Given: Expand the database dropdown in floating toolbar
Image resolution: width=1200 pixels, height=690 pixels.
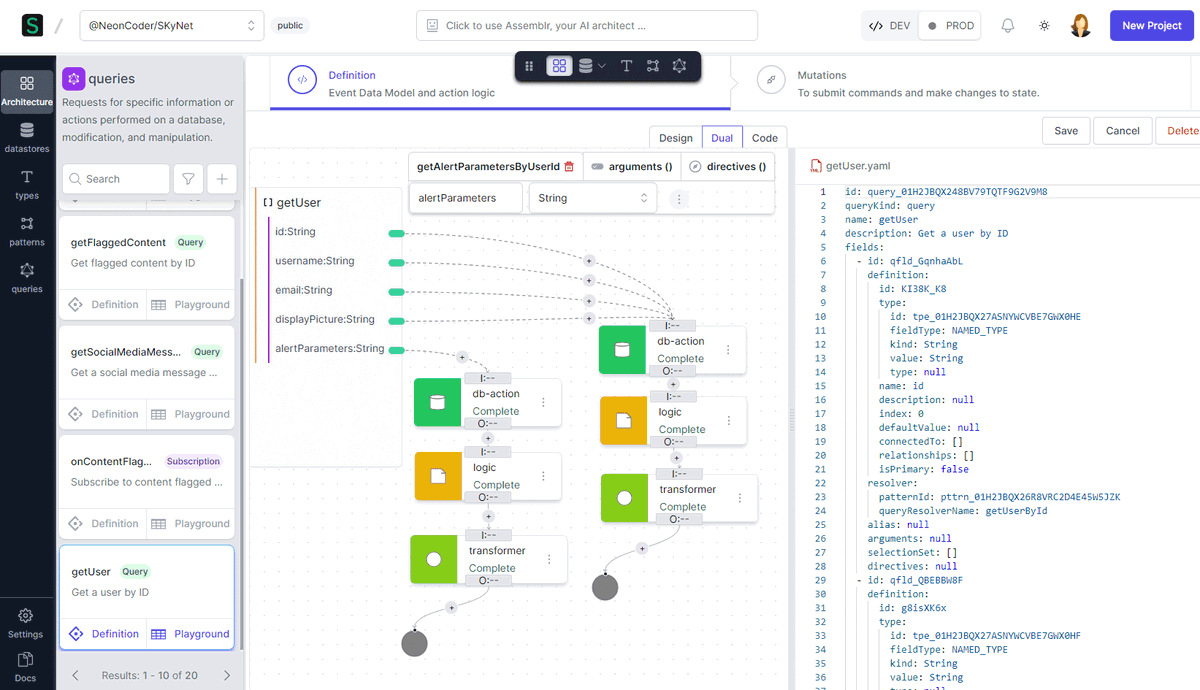Looking at the screenshot, I should click(592, 66).
